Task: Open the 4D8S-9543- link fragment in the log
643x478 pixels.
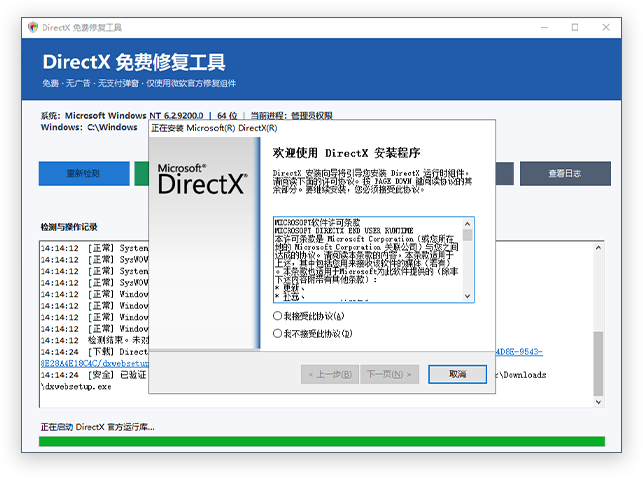Action: tap(519, 352)
